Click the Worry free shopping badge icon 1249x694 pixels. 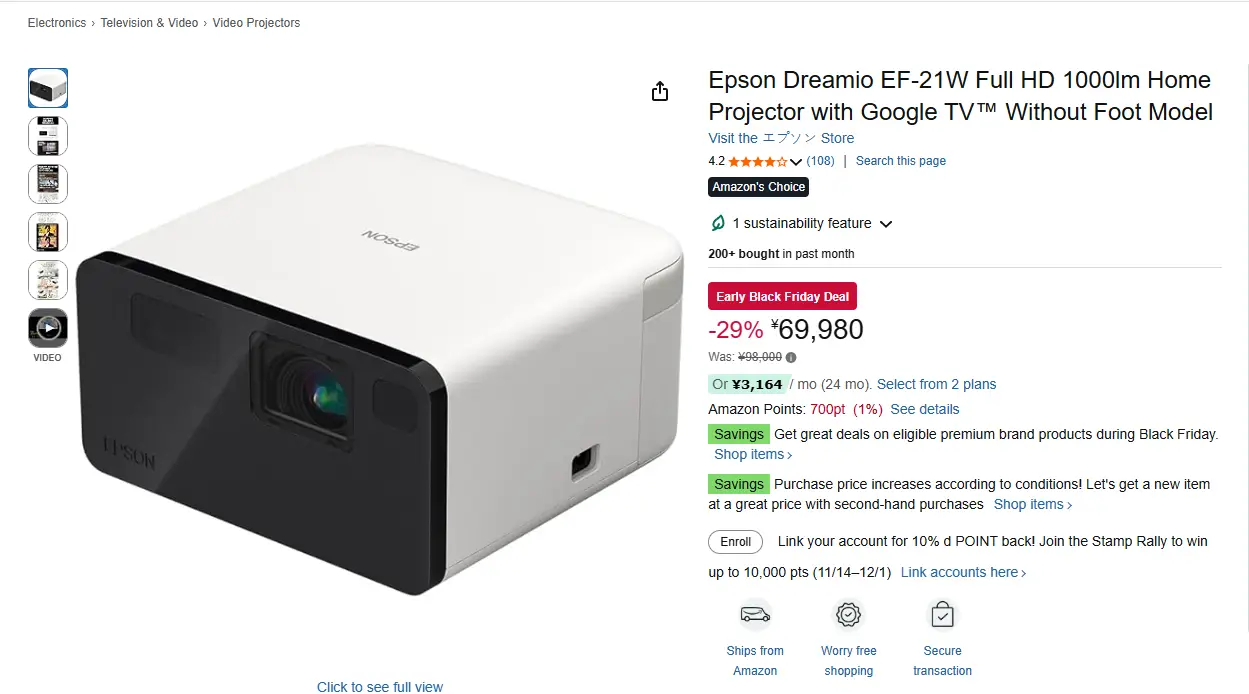tap(849, 614)
